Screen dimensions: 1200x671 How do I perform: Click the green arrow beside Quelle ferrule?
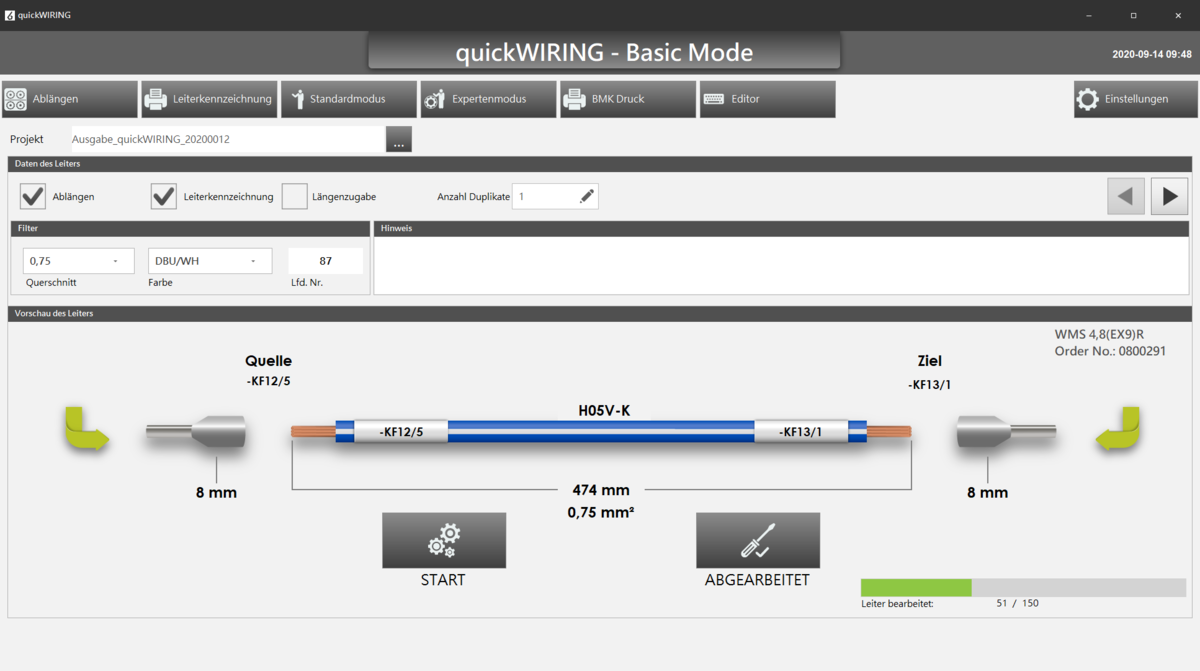(87, 430)
